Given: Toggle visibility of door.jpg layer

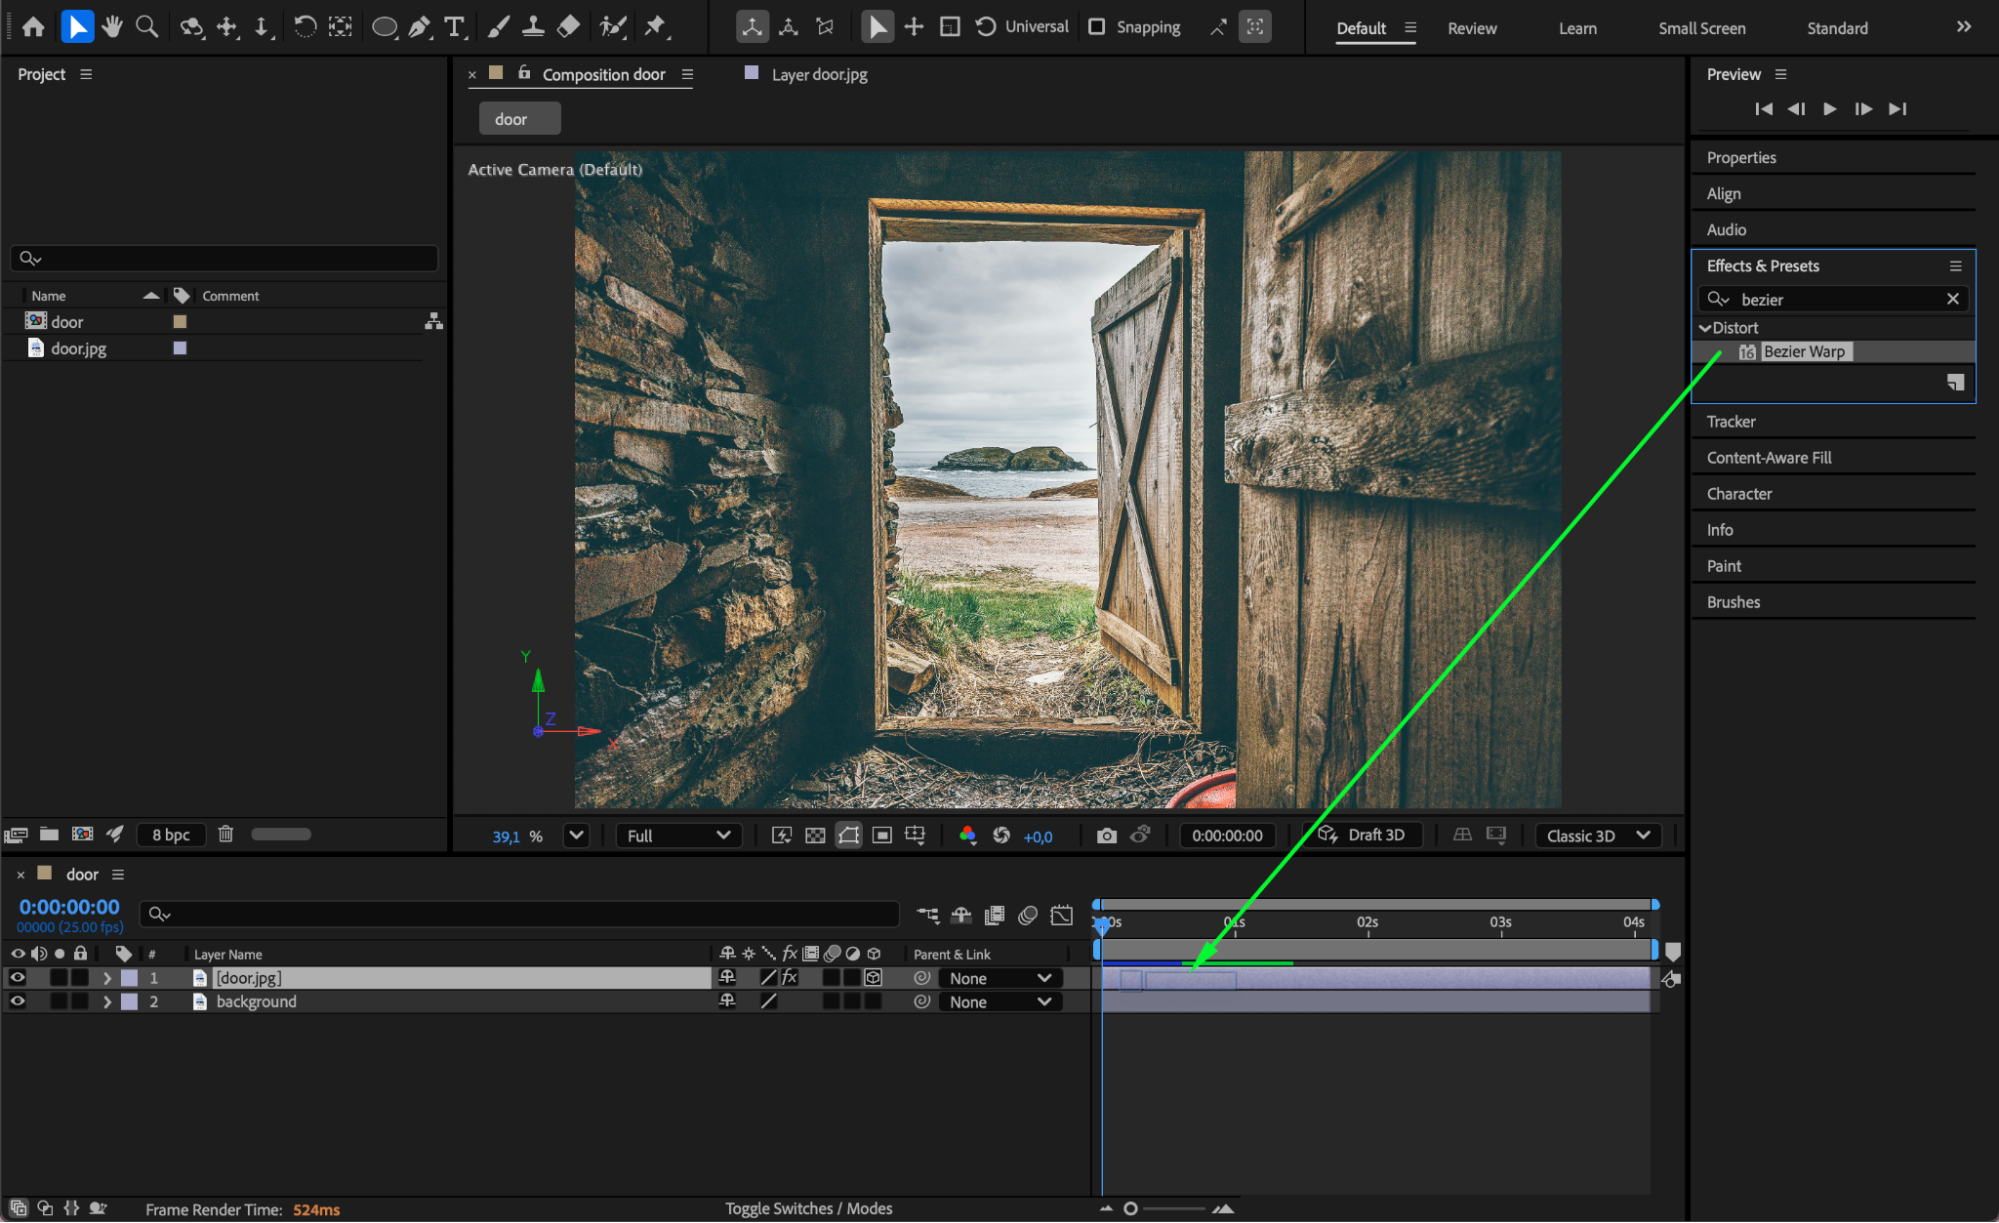Looking at the screenshot, I should pyautogui.click(x=17, y=977).
